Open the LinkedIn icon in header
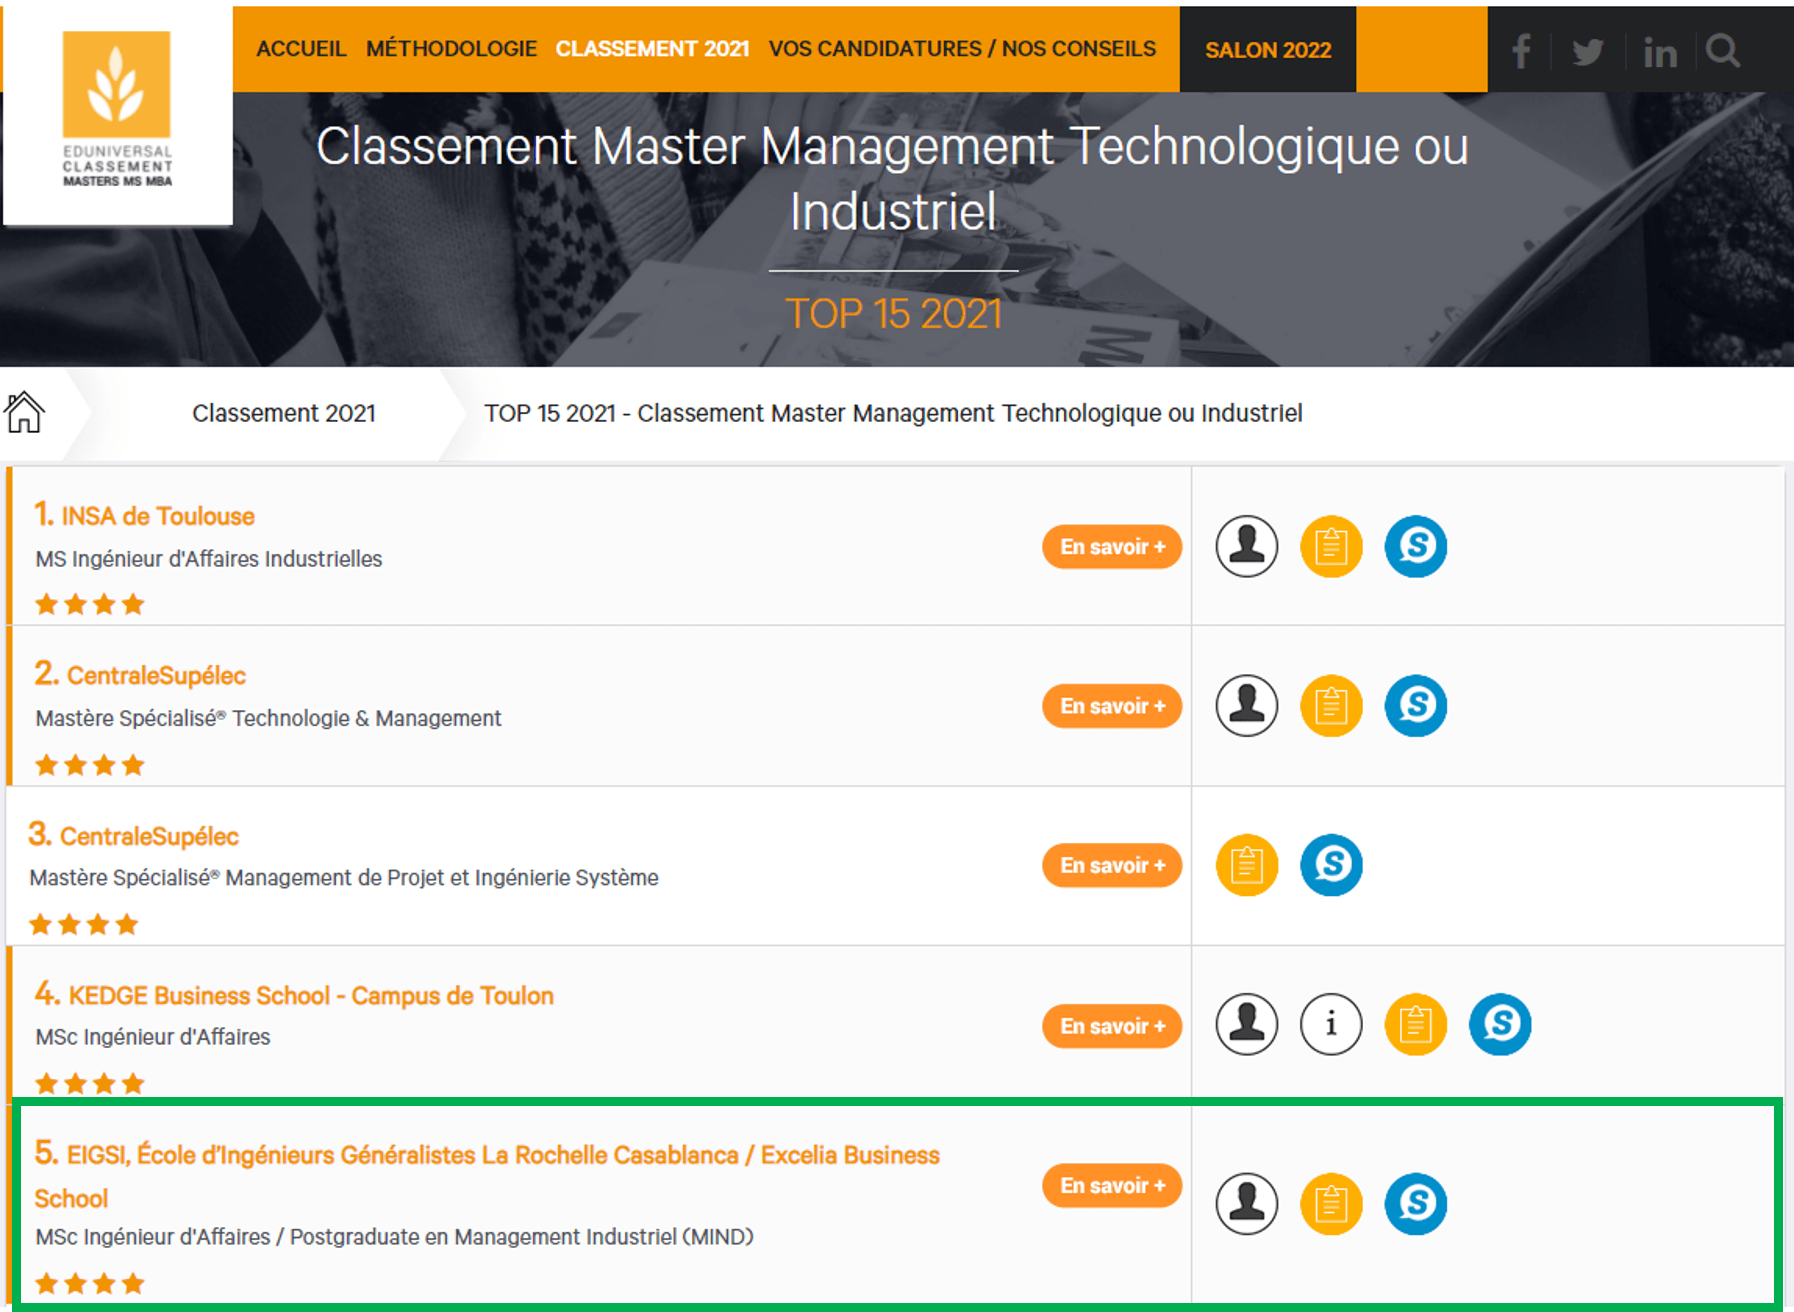The image size is (1794, 1312). [x=1660, y=52]
